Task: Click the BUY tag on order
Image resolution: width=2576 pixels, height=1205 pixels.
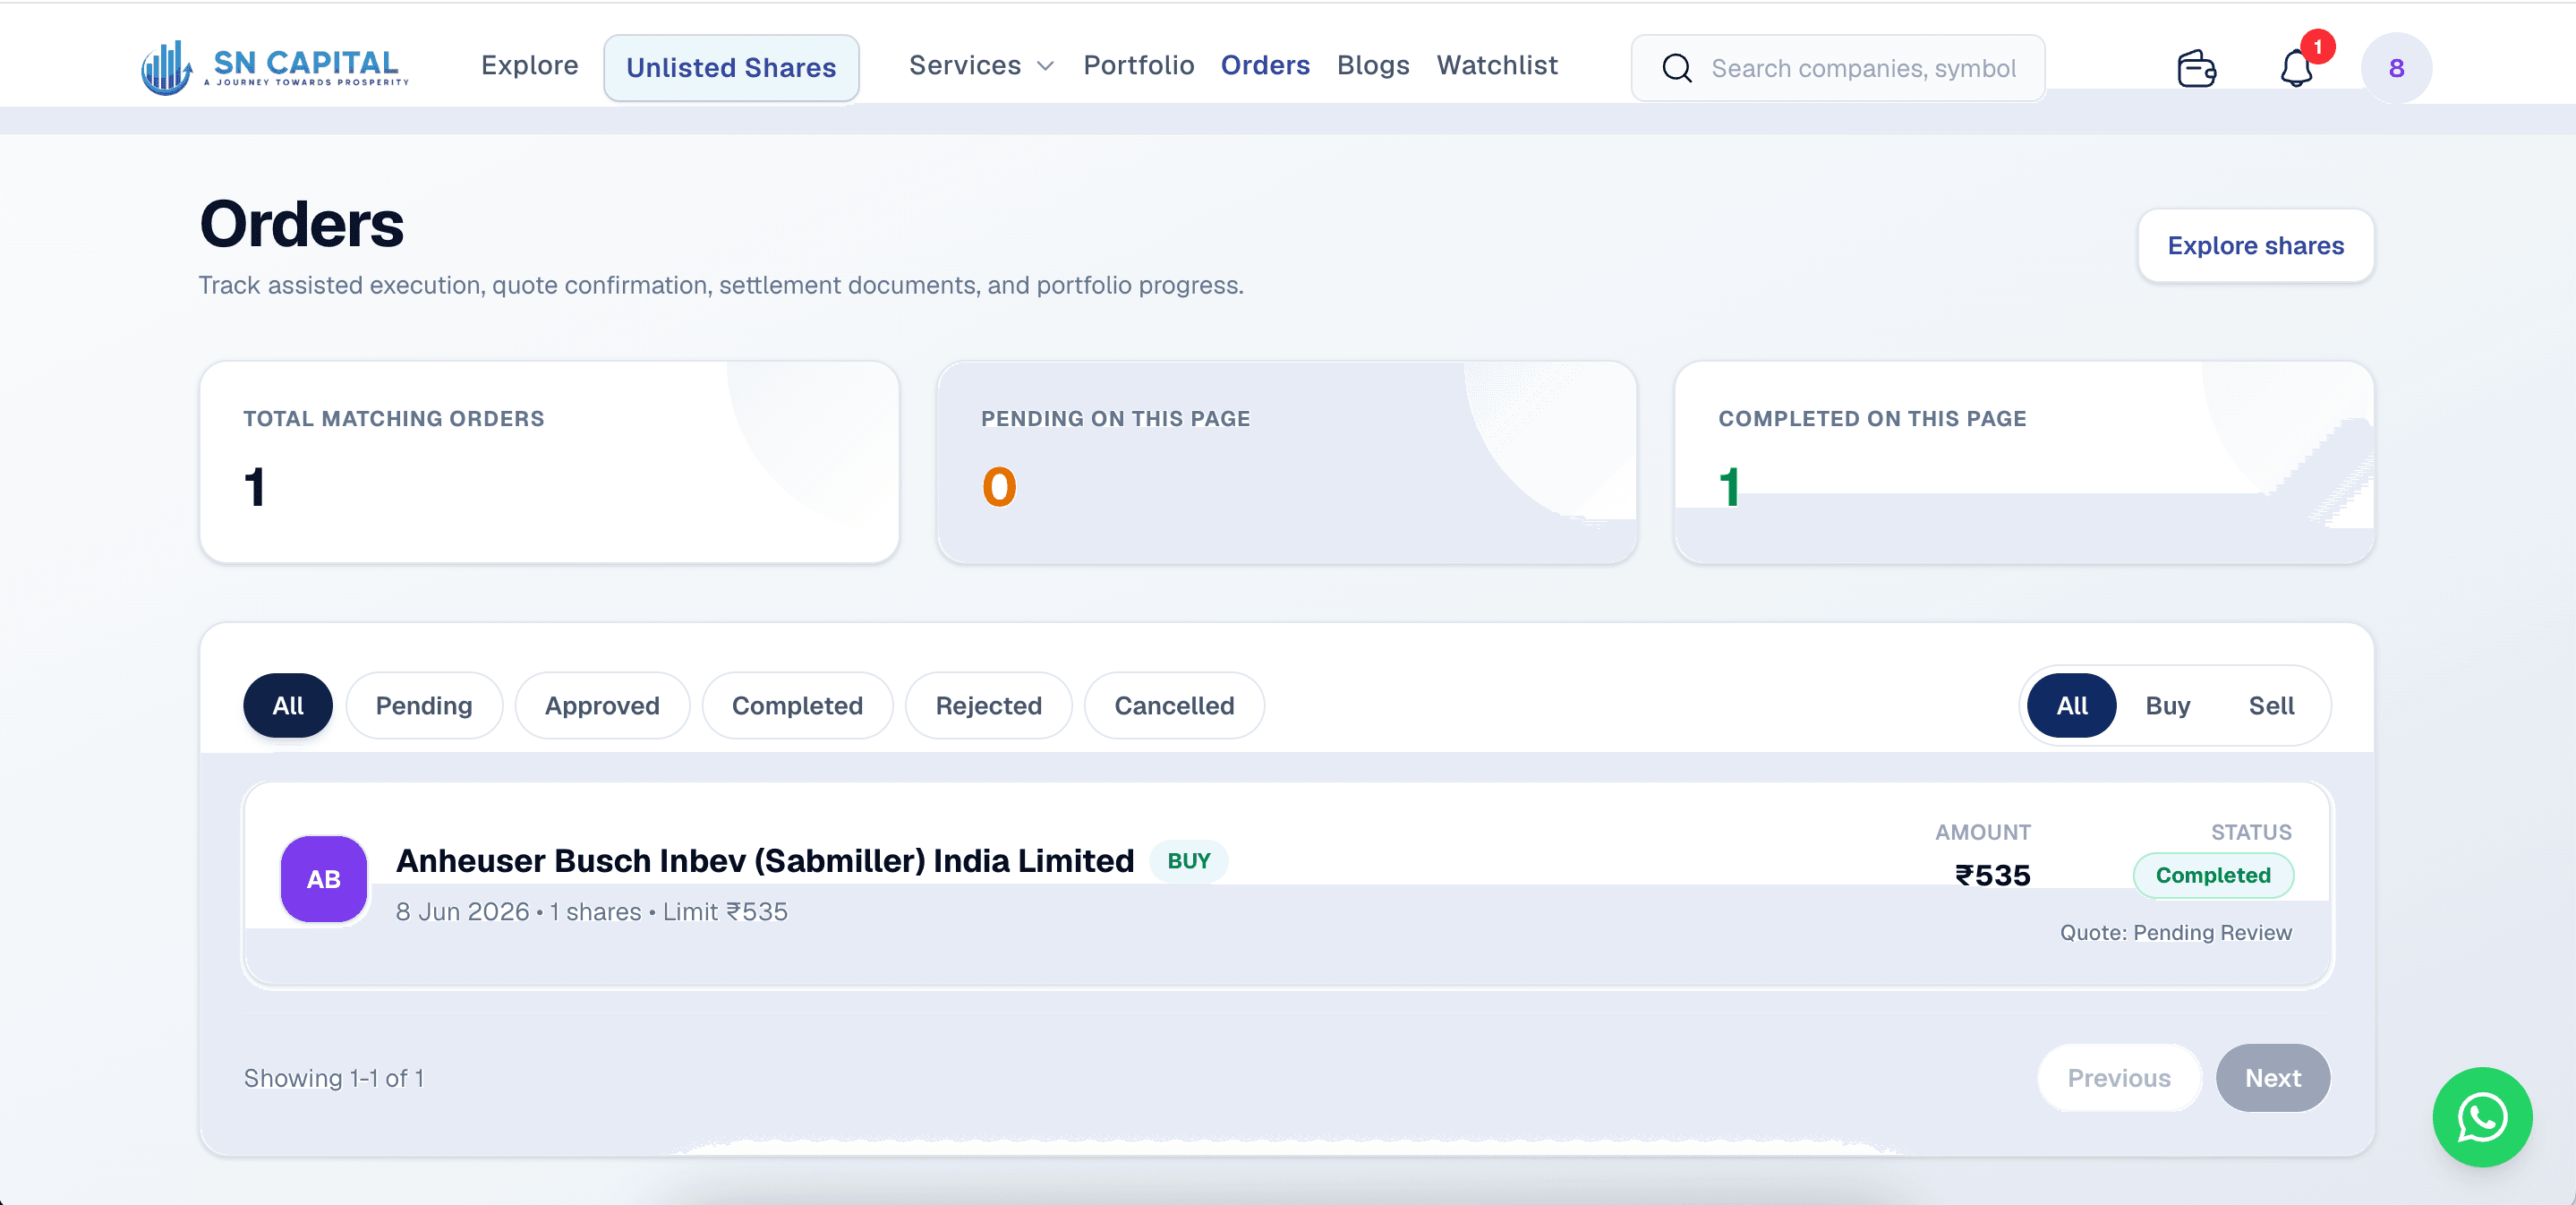Action: pos(1188,860)
